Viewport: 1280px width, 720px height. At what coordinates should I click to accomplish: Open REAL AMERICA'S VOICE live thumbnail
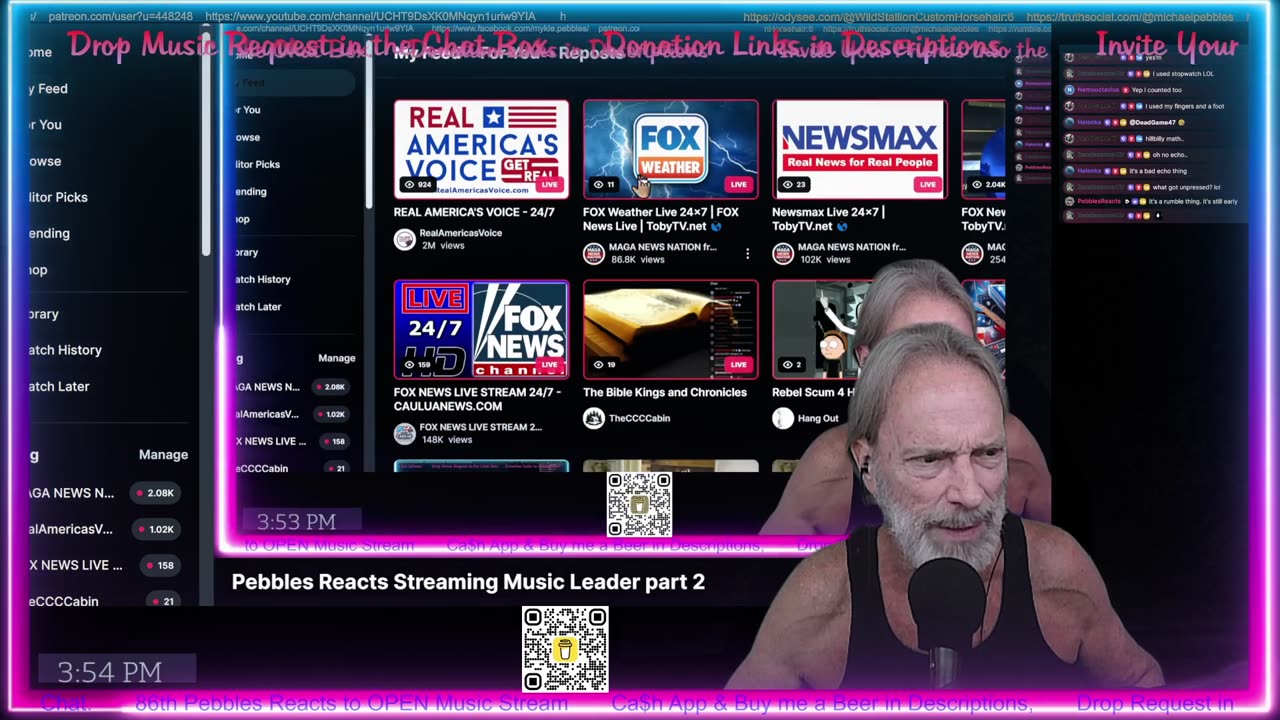pos(481,149)
